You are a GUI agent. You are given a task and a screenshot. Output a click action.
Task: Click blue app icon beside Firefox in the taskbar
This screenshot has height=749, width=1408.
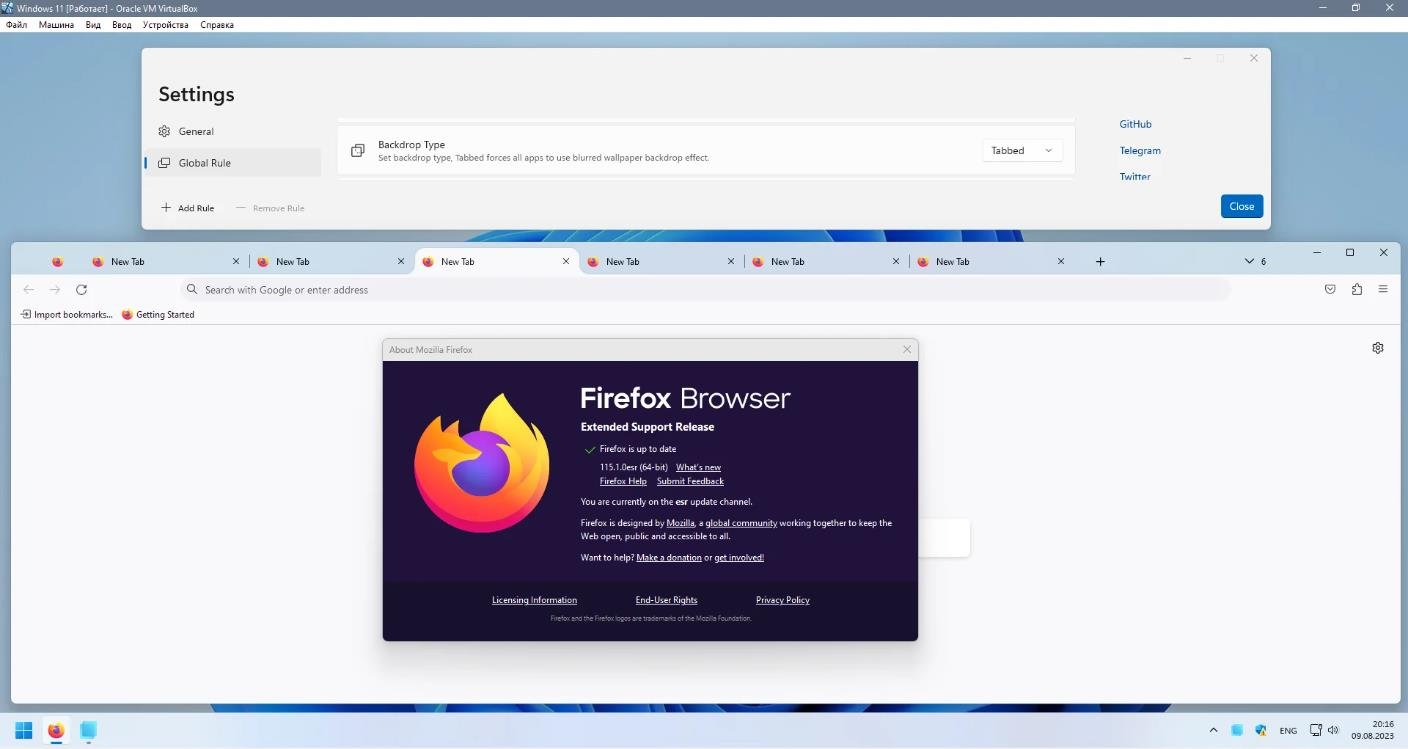point(89,730)
